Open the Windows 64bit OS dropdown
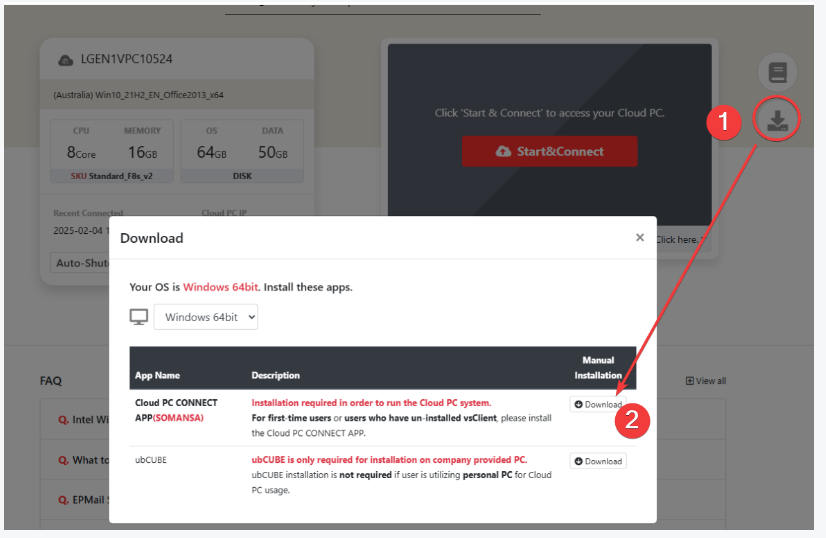The image size is (826, 538). (x=205, y=317)
